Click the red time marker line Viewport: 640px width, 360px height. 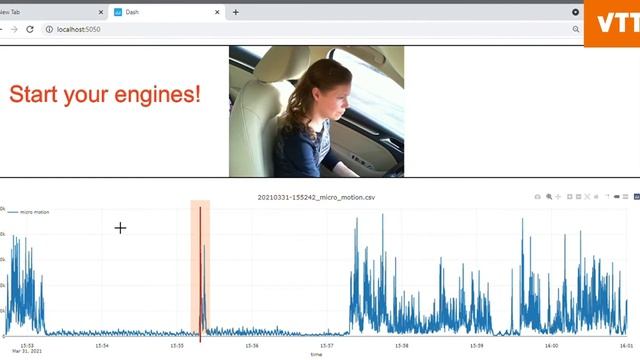(200, 275)
